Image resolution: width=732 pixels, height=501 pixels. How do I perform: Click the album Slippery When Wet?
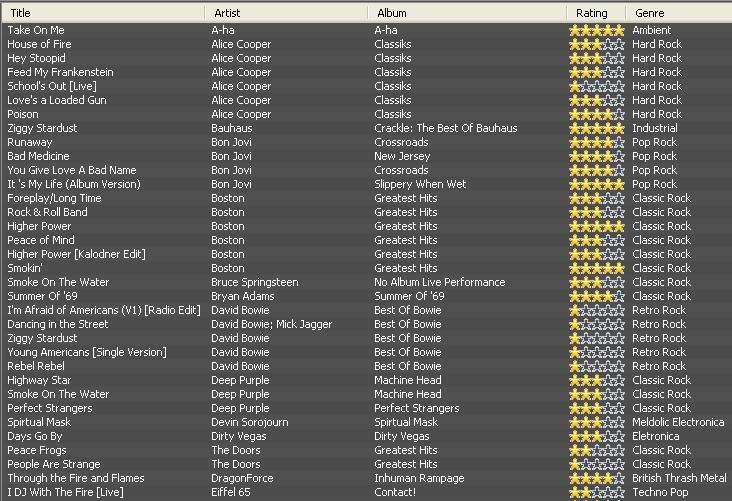coord(420,184)
